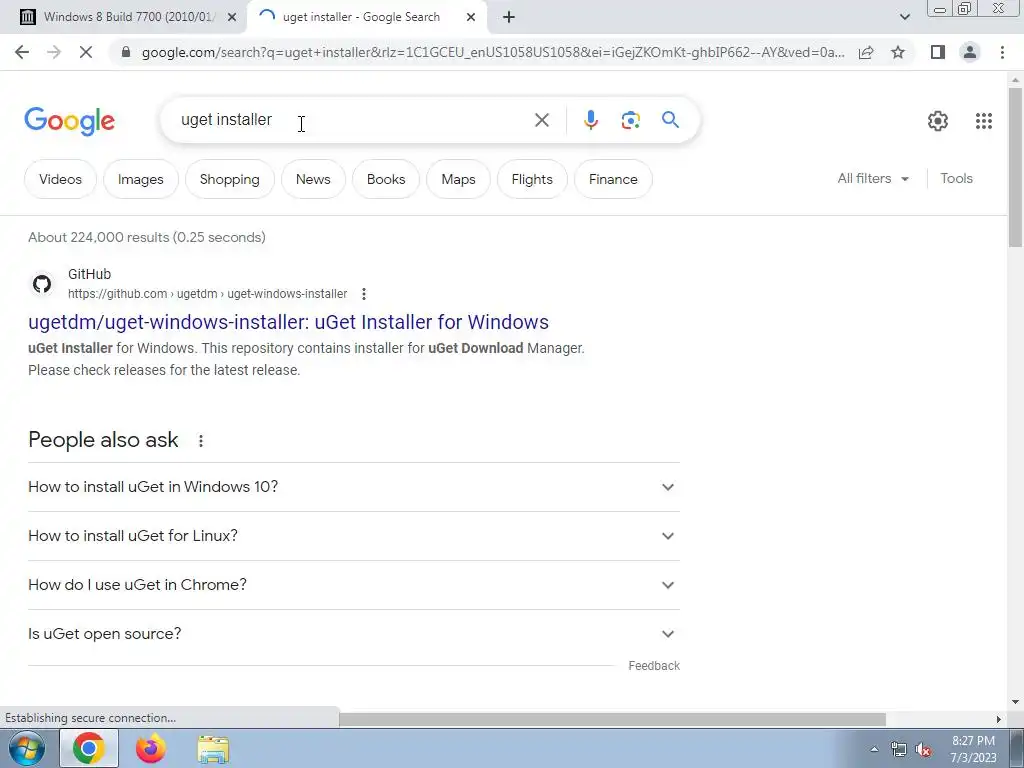Click the GitHub site name text
This screenshot has height=768, width=1024.
point(89,274)
